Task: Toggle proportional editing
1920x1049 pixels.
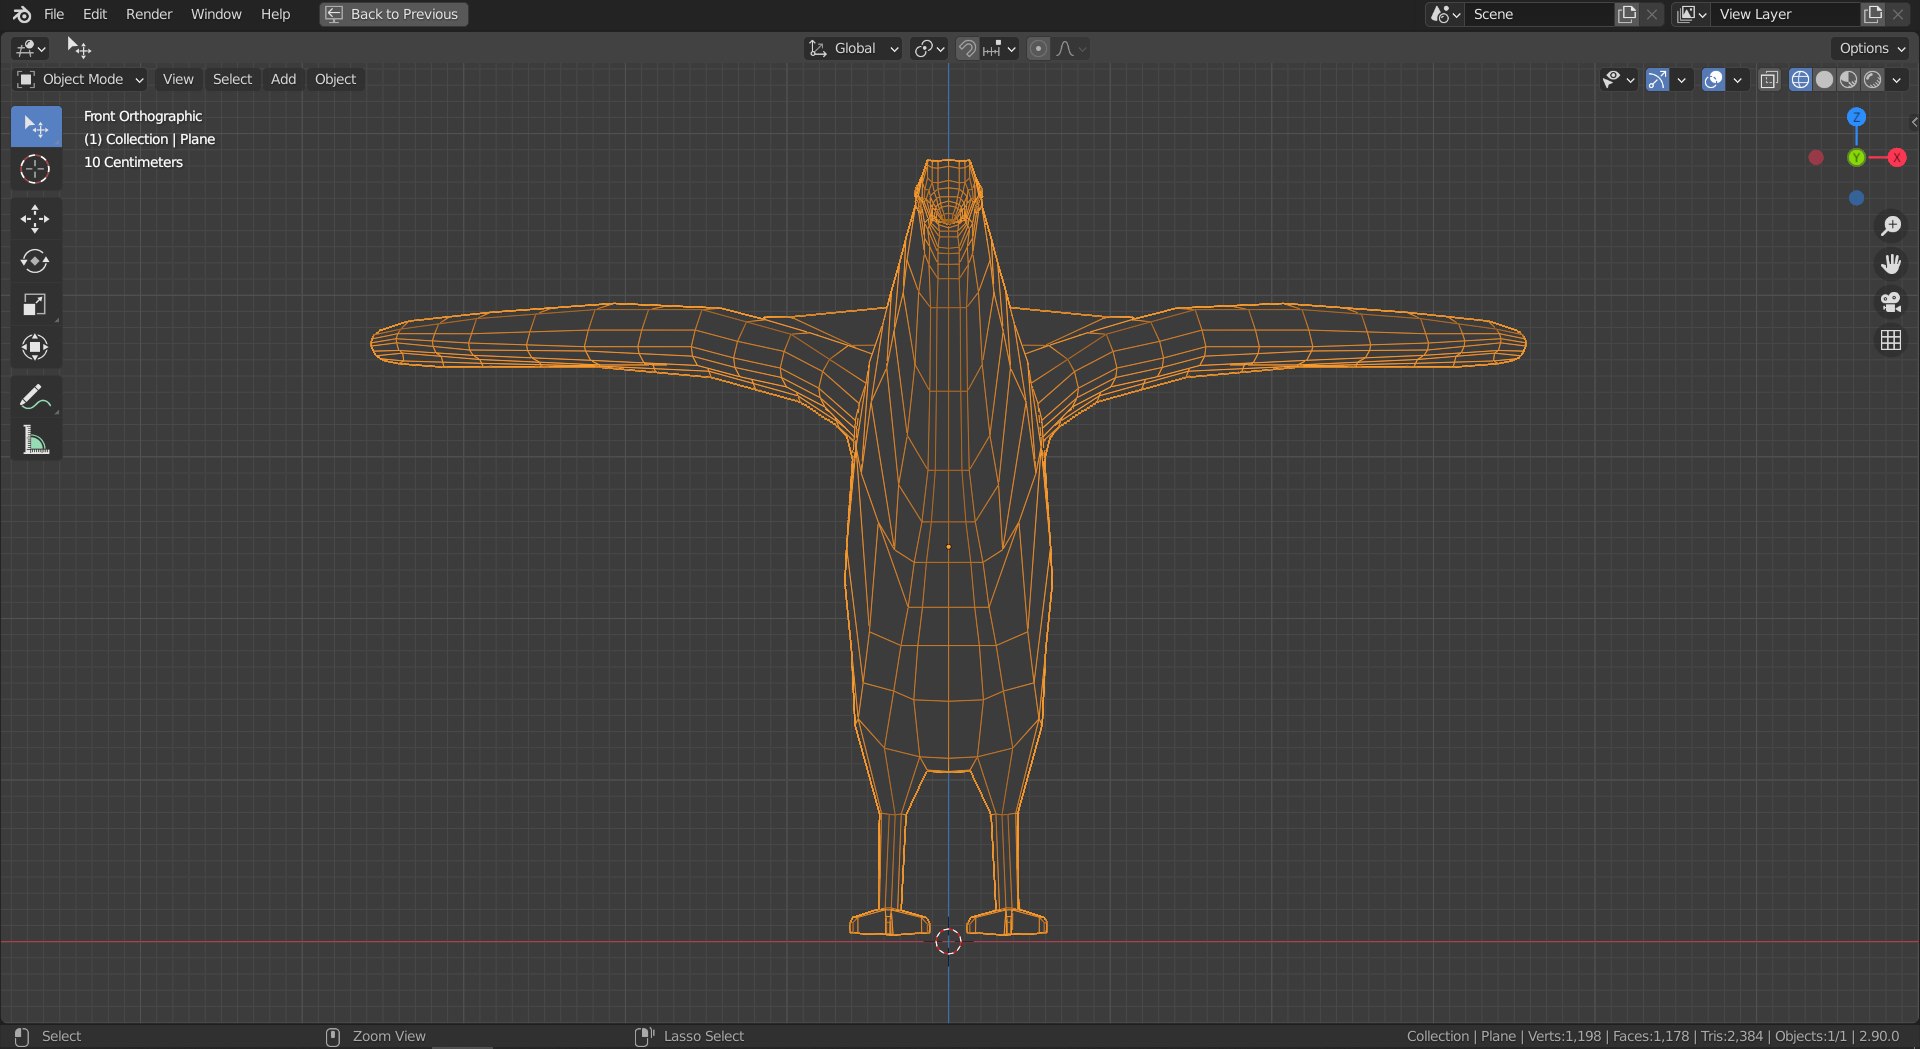Action: pyautogui.click(x=1039, y=48)
